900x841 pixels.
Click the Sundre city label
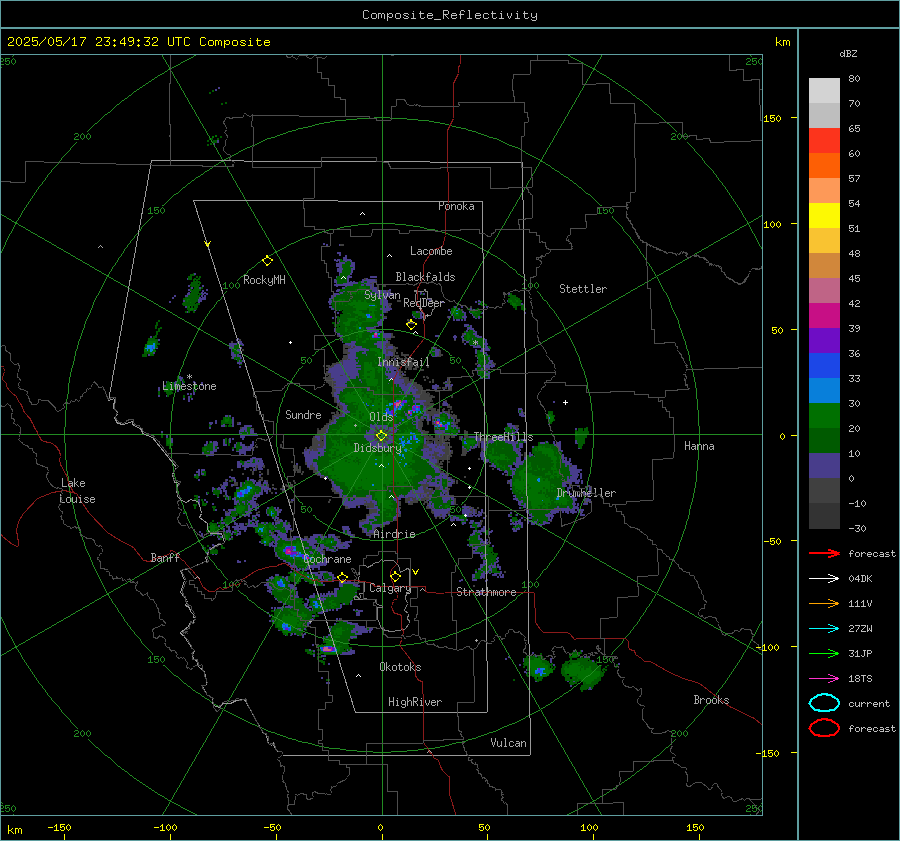click(x=304, y=414)
